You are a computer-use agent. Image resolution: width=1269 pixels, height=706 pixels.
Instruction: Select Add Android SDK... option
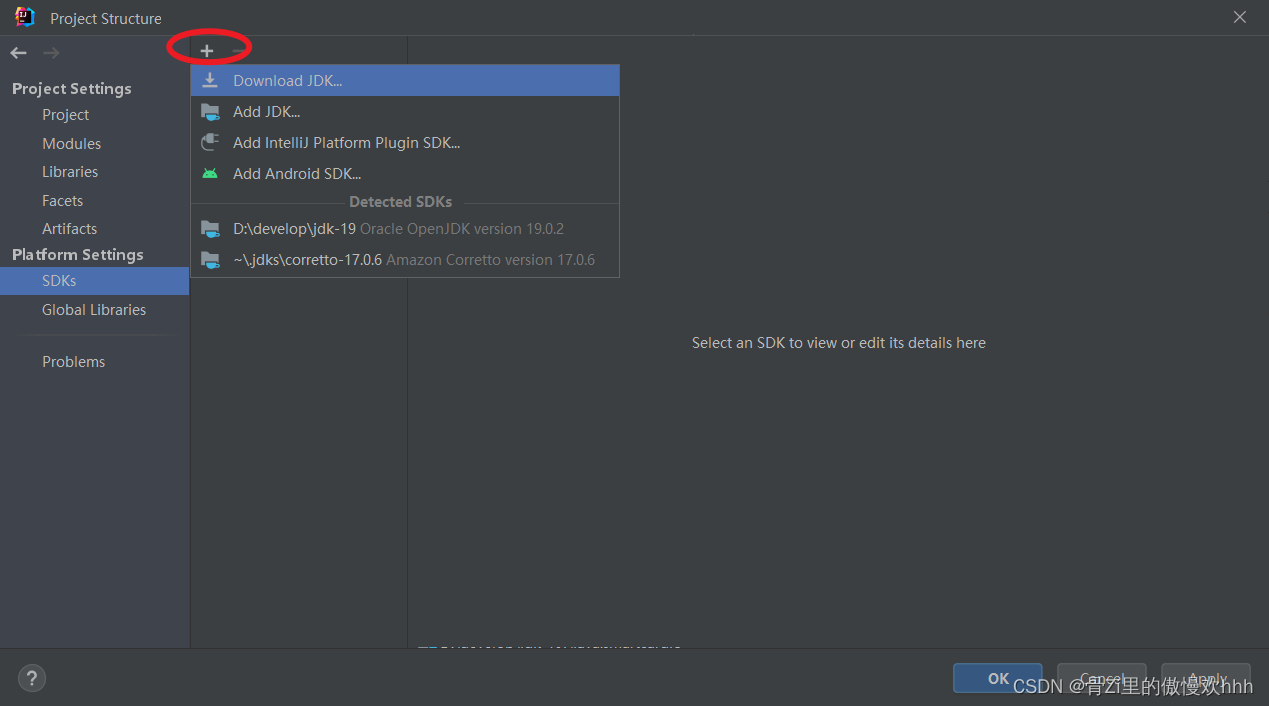coord(405,174)
